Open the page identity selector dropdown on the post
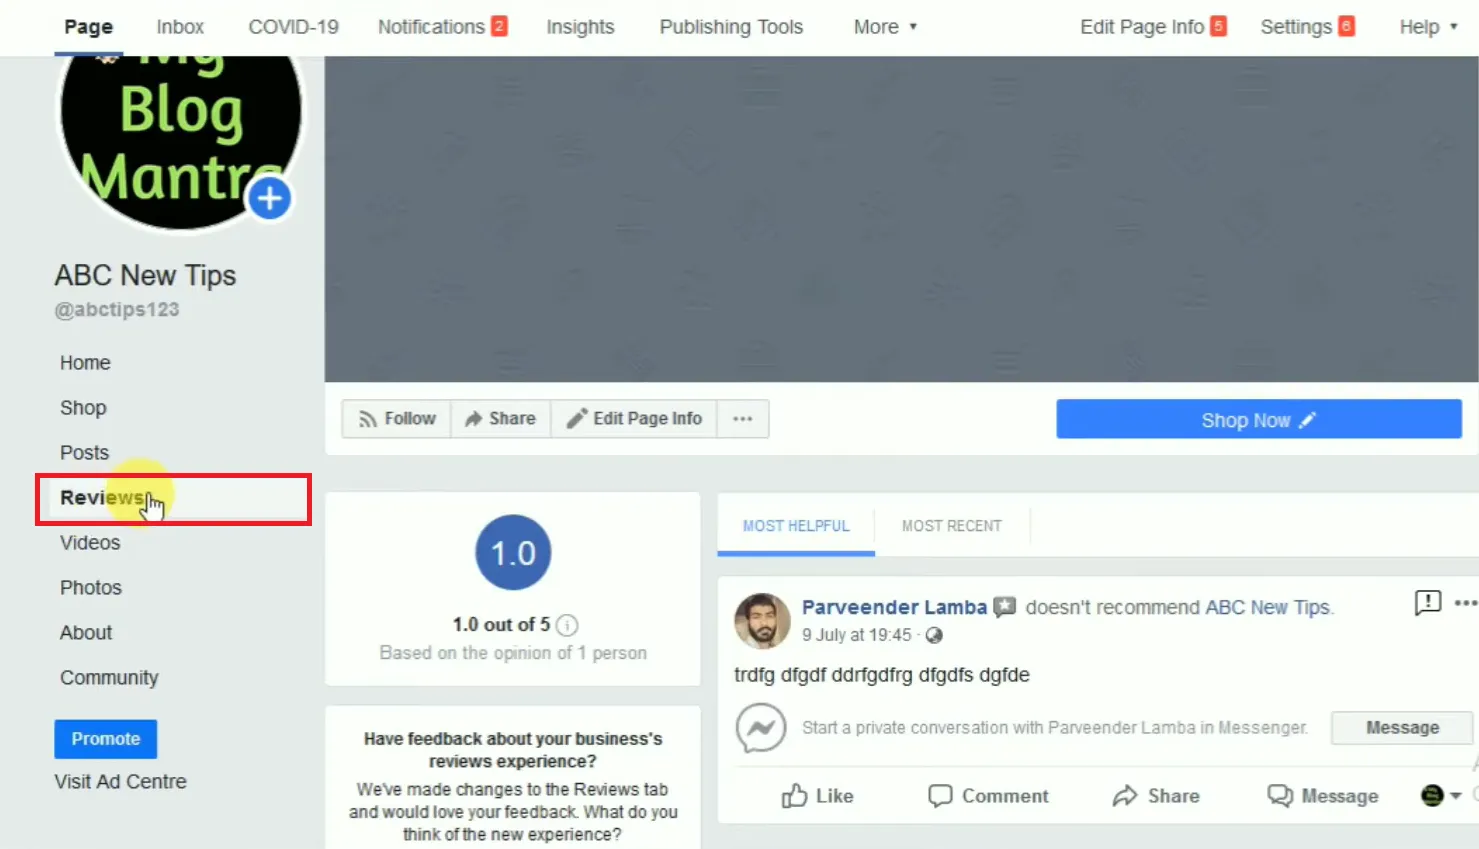The height and width of the screenshot is (849, 1479). [1441, 796]
